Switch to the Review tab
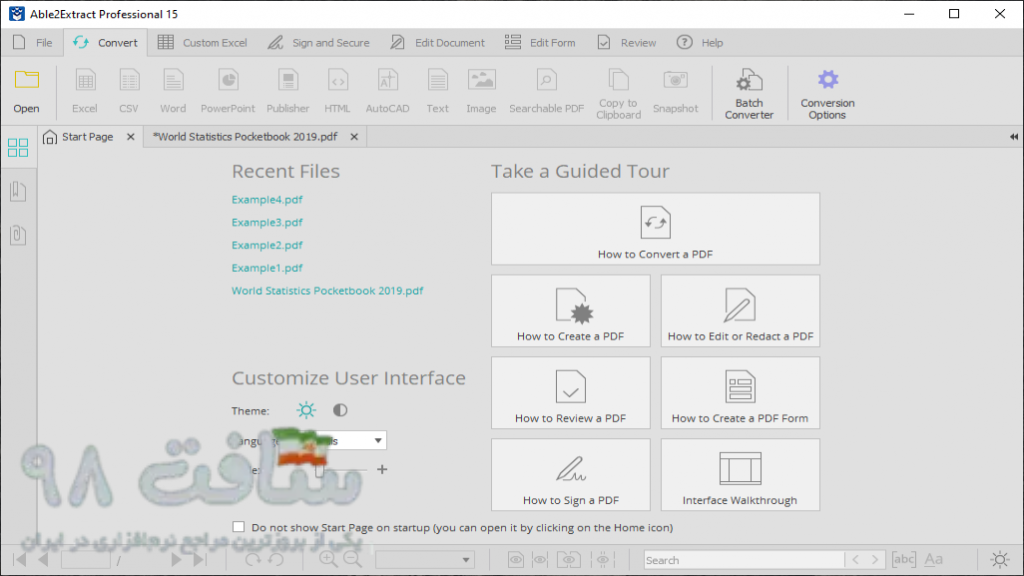Viewport: 1024px width, 576px height. [x=627, y=42]
